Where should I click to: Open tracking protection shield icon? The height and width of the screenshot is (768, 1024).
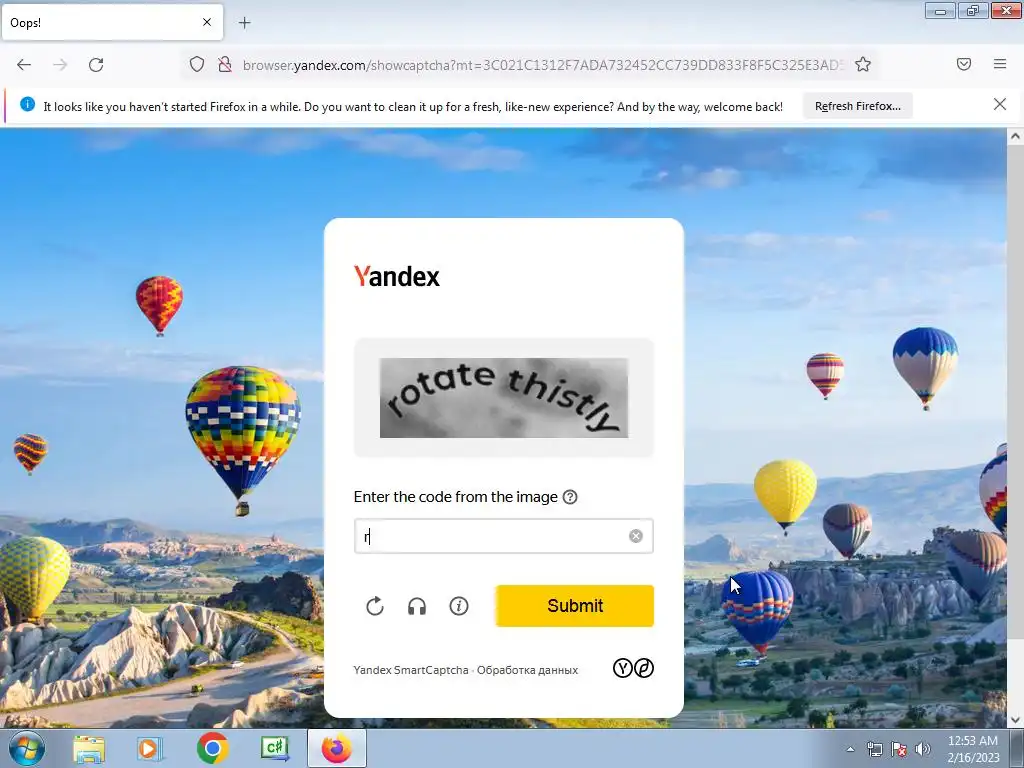click(x=197, y=65)
